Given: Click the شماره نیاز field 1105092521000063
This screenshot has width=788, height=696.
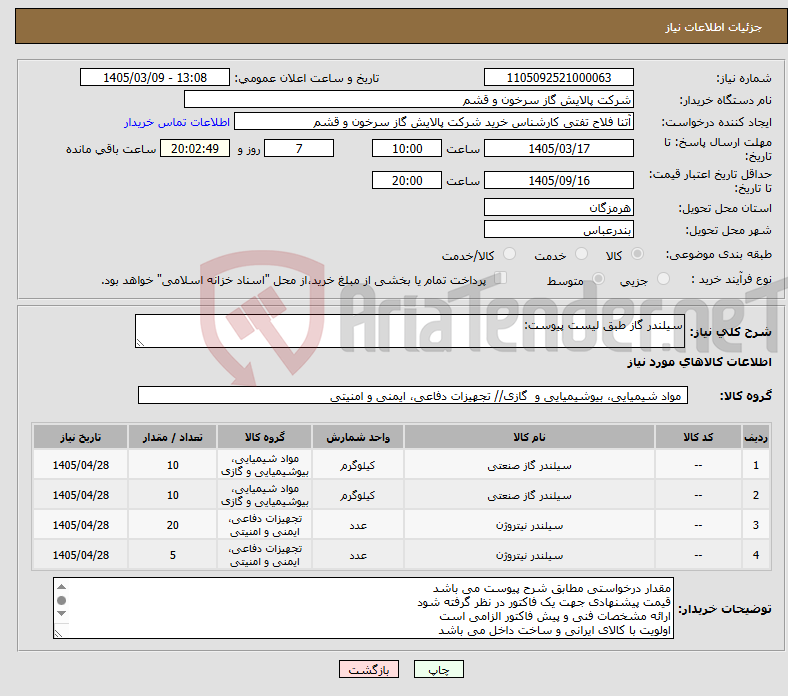Looking at the screenshot, I should (559, 77).
